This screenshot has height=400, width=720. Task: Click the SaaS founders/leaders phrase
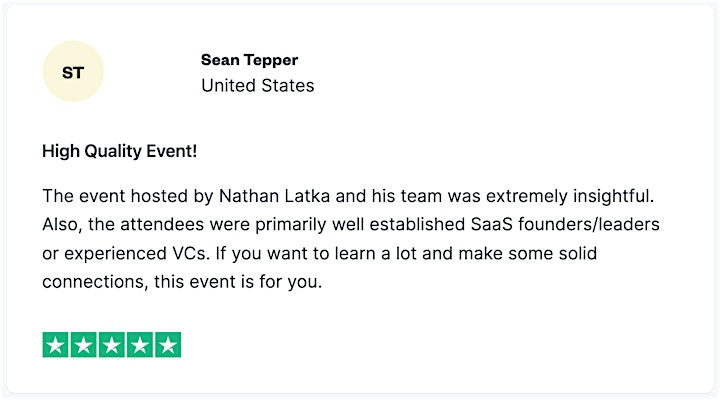coord(565,225)
